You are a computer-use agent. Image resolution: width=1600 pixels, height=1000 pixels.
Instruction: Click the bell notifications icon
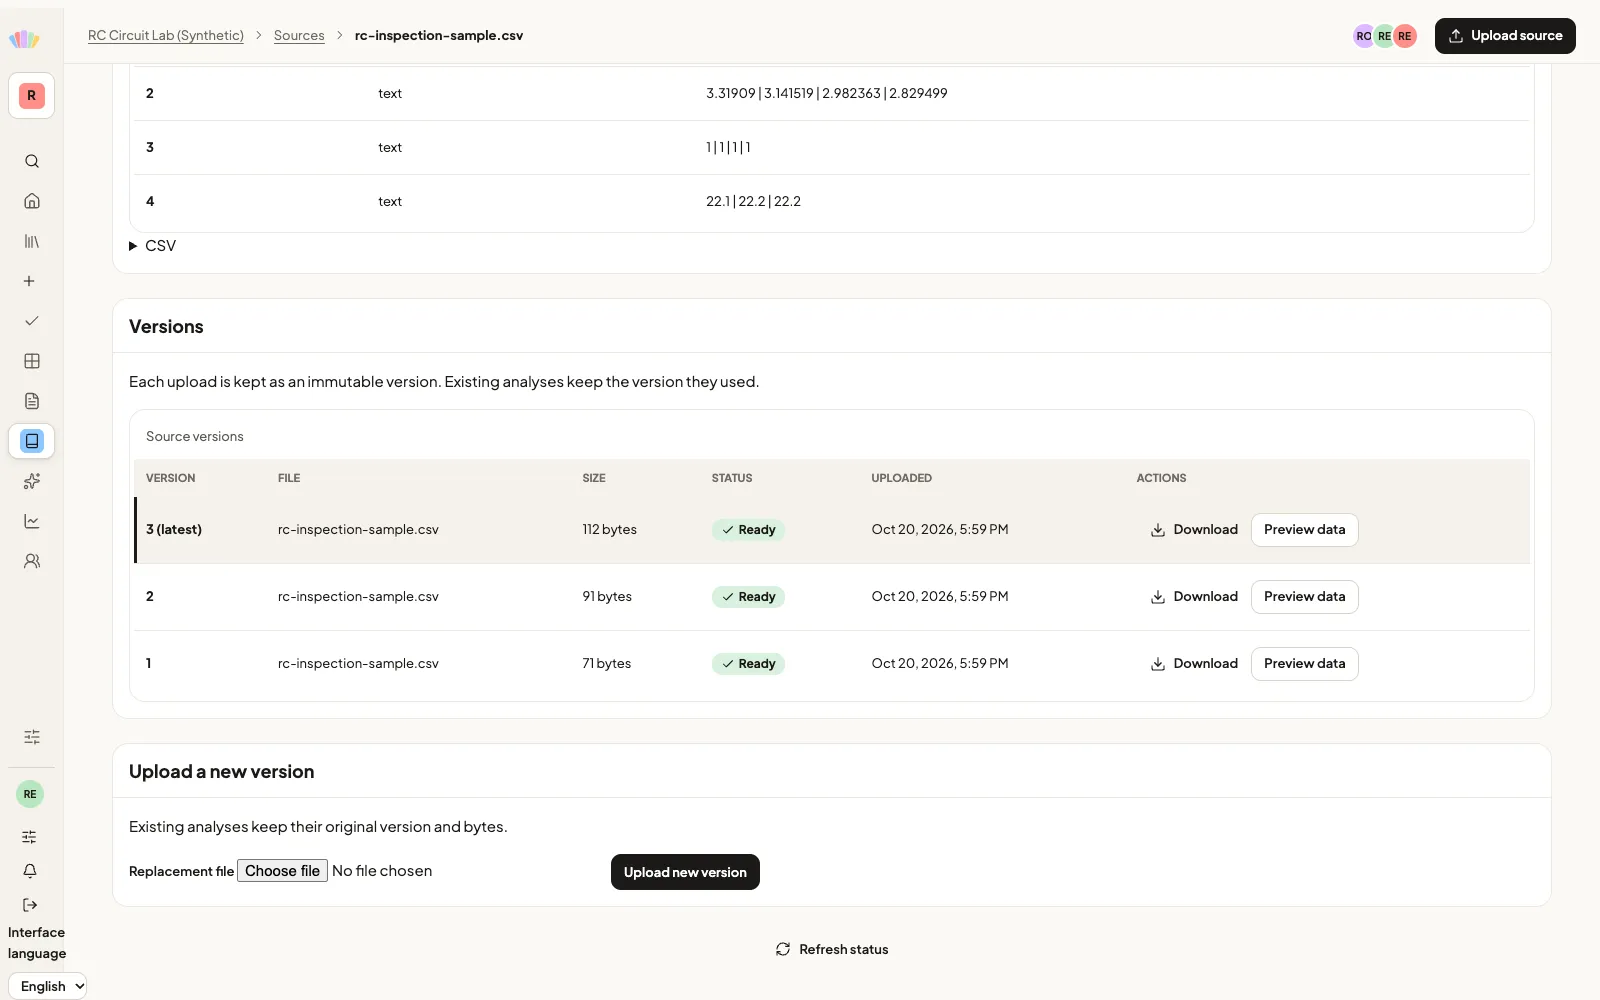point(30,871)
